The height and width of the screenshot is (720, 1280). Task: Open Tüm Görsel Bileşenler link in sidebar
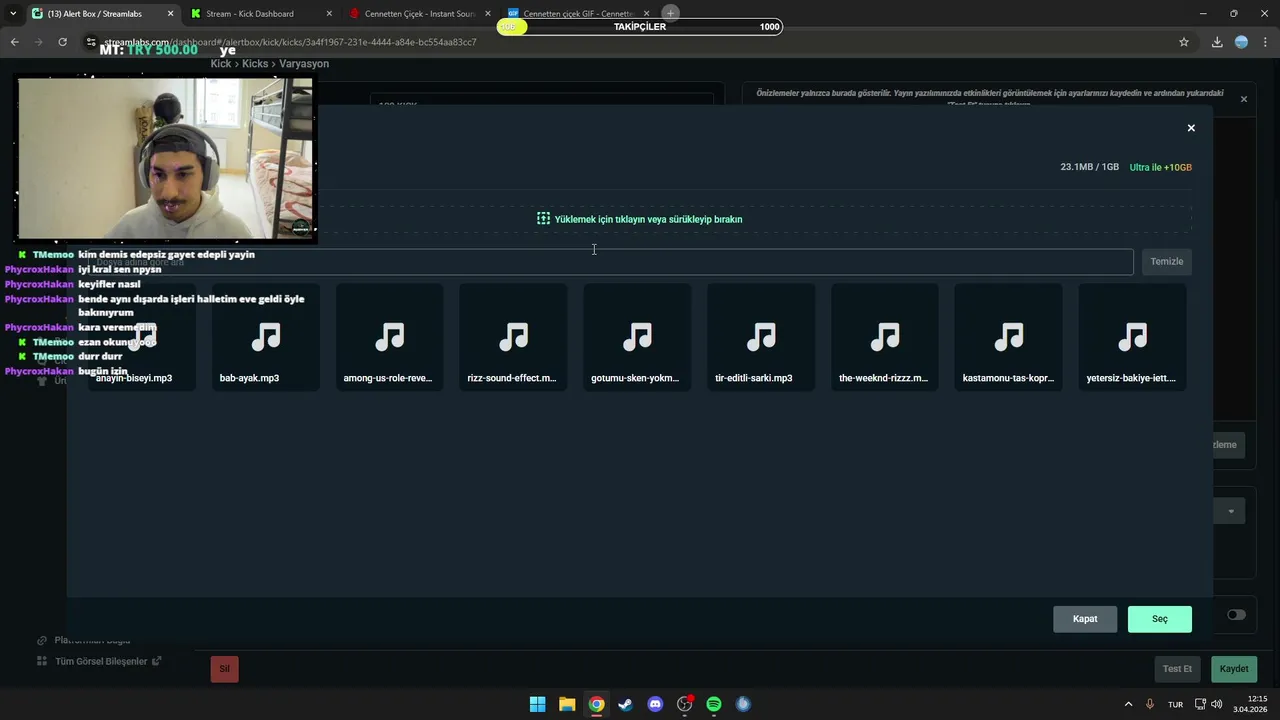tap(108, 661)
